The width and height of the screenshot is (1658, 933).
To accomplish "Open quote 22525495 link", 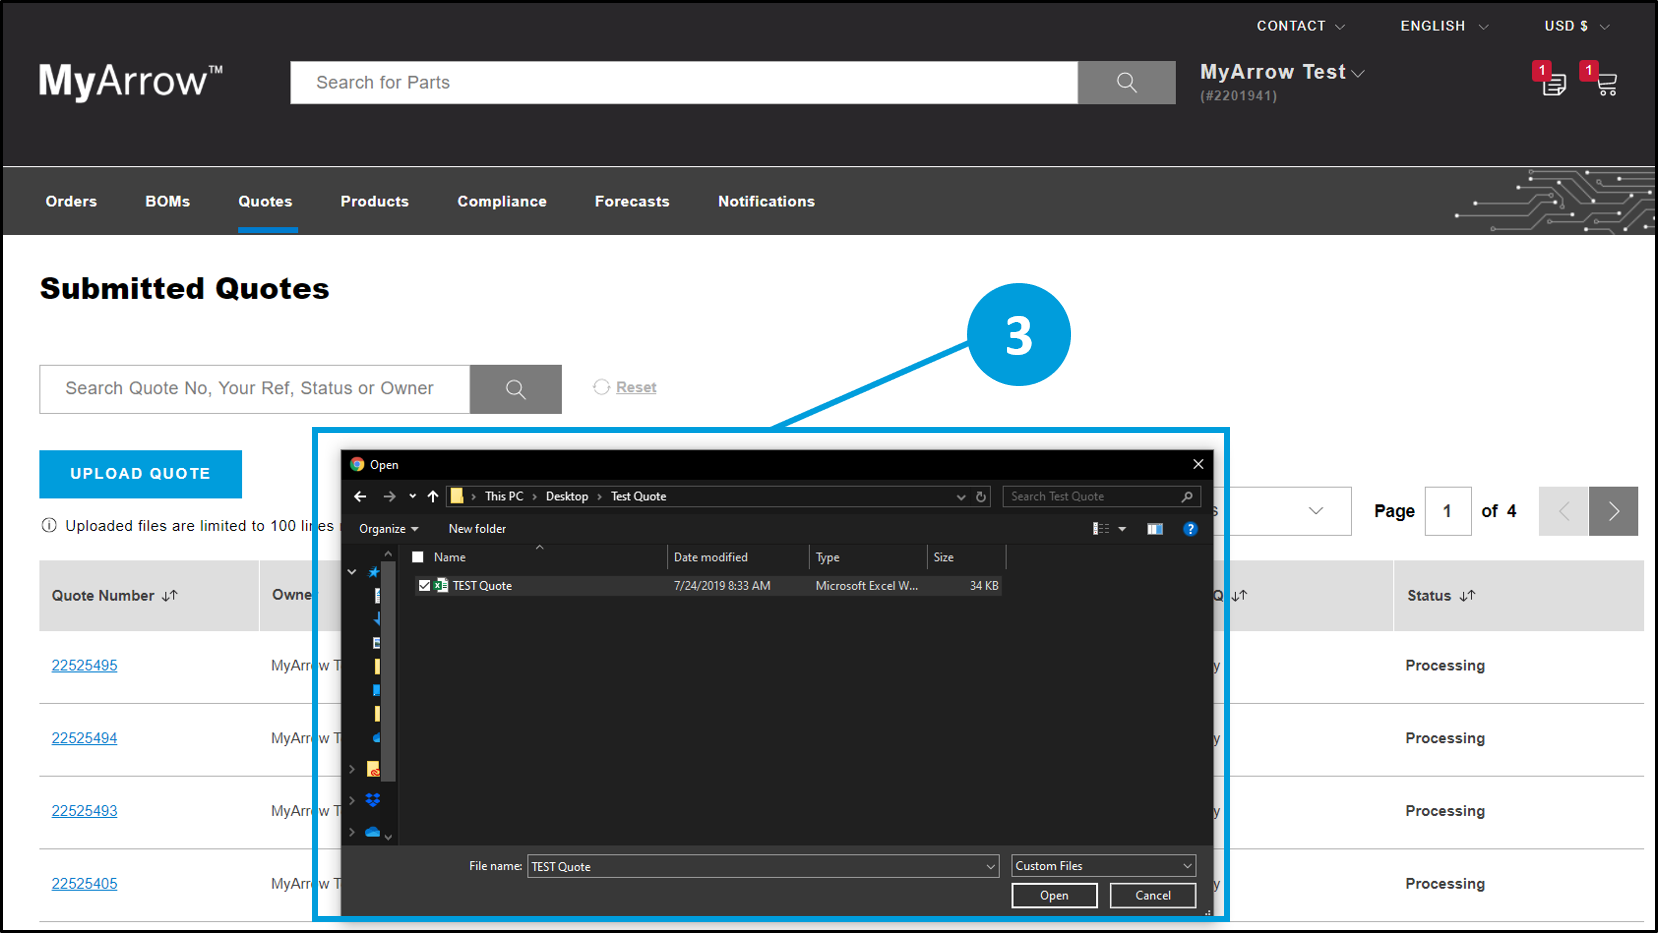I will coord(85,666).
